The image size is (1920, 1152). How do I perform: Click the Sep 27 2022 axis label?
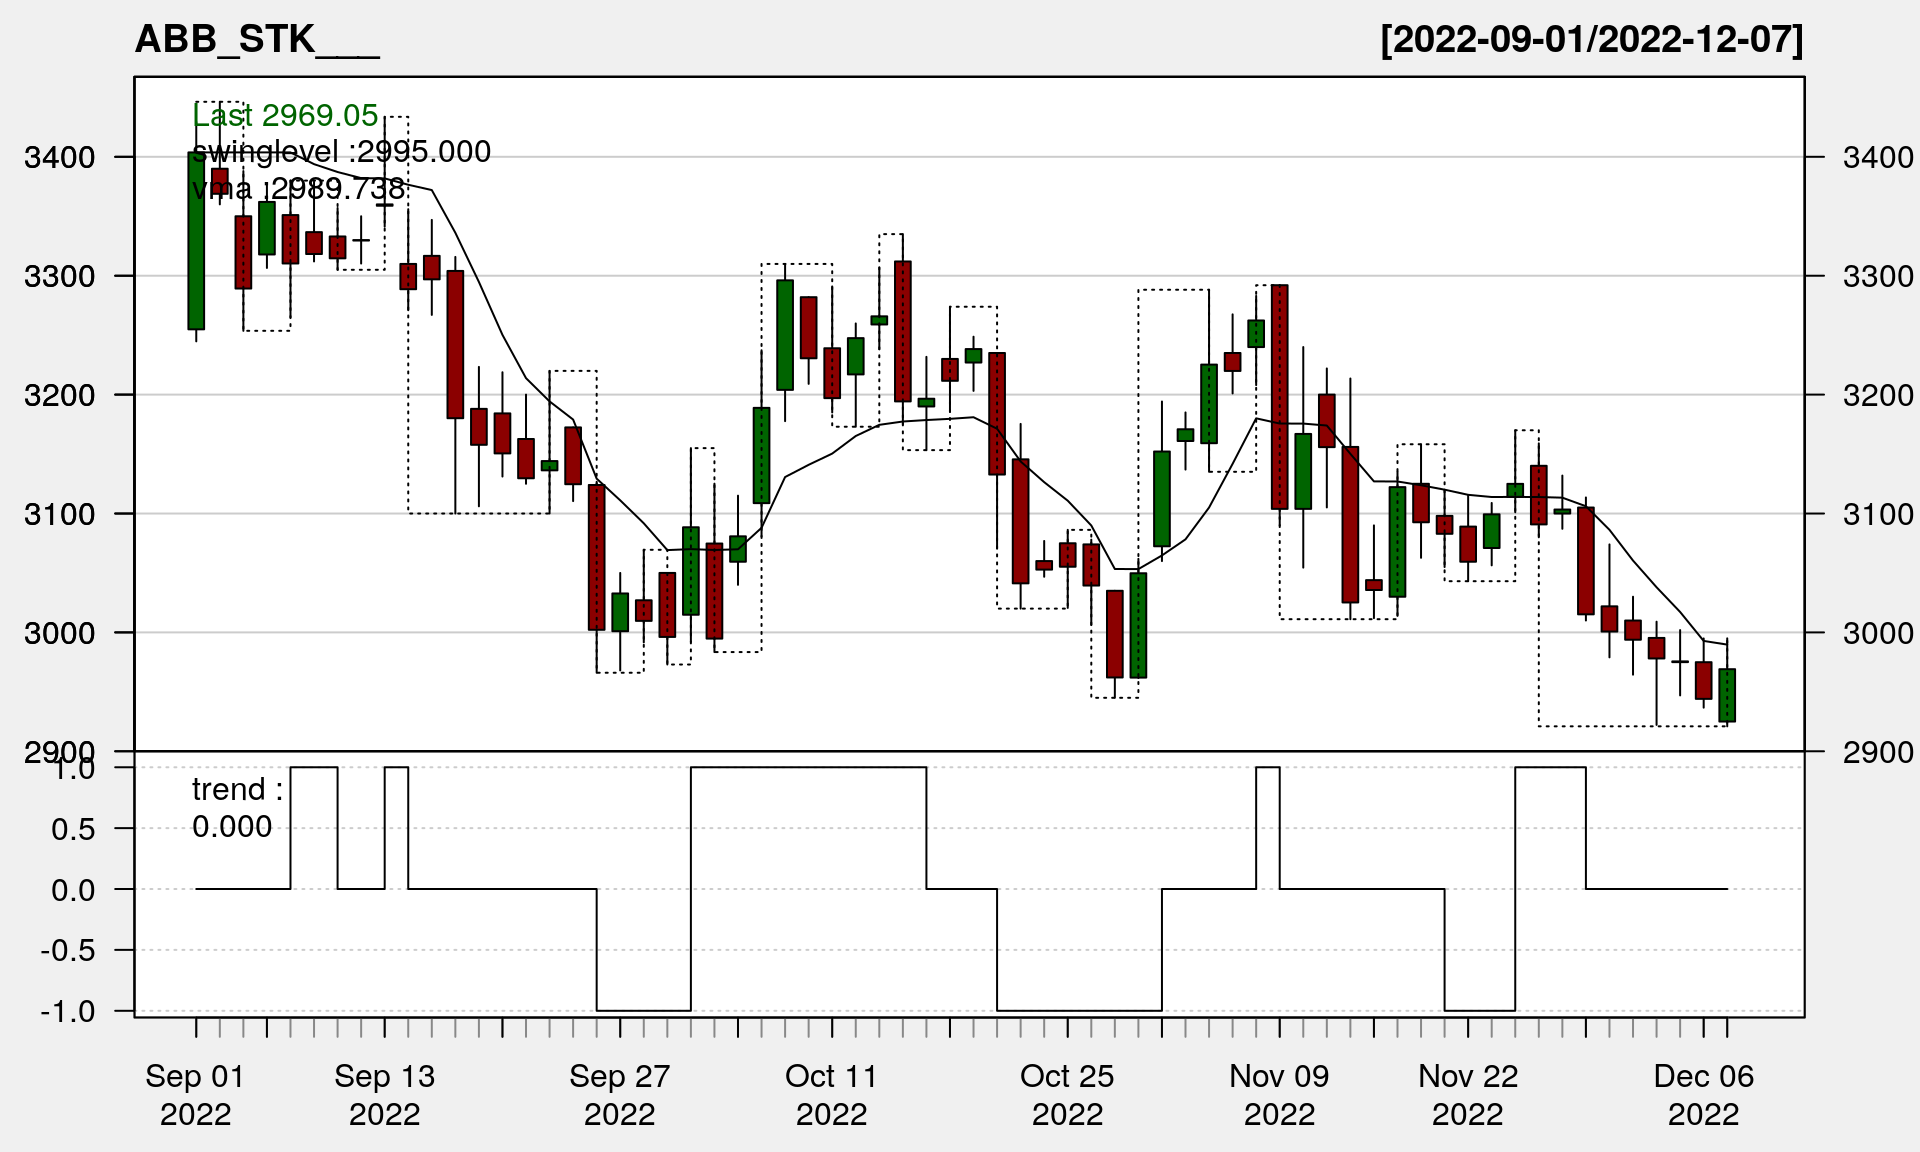(619, 1094)
